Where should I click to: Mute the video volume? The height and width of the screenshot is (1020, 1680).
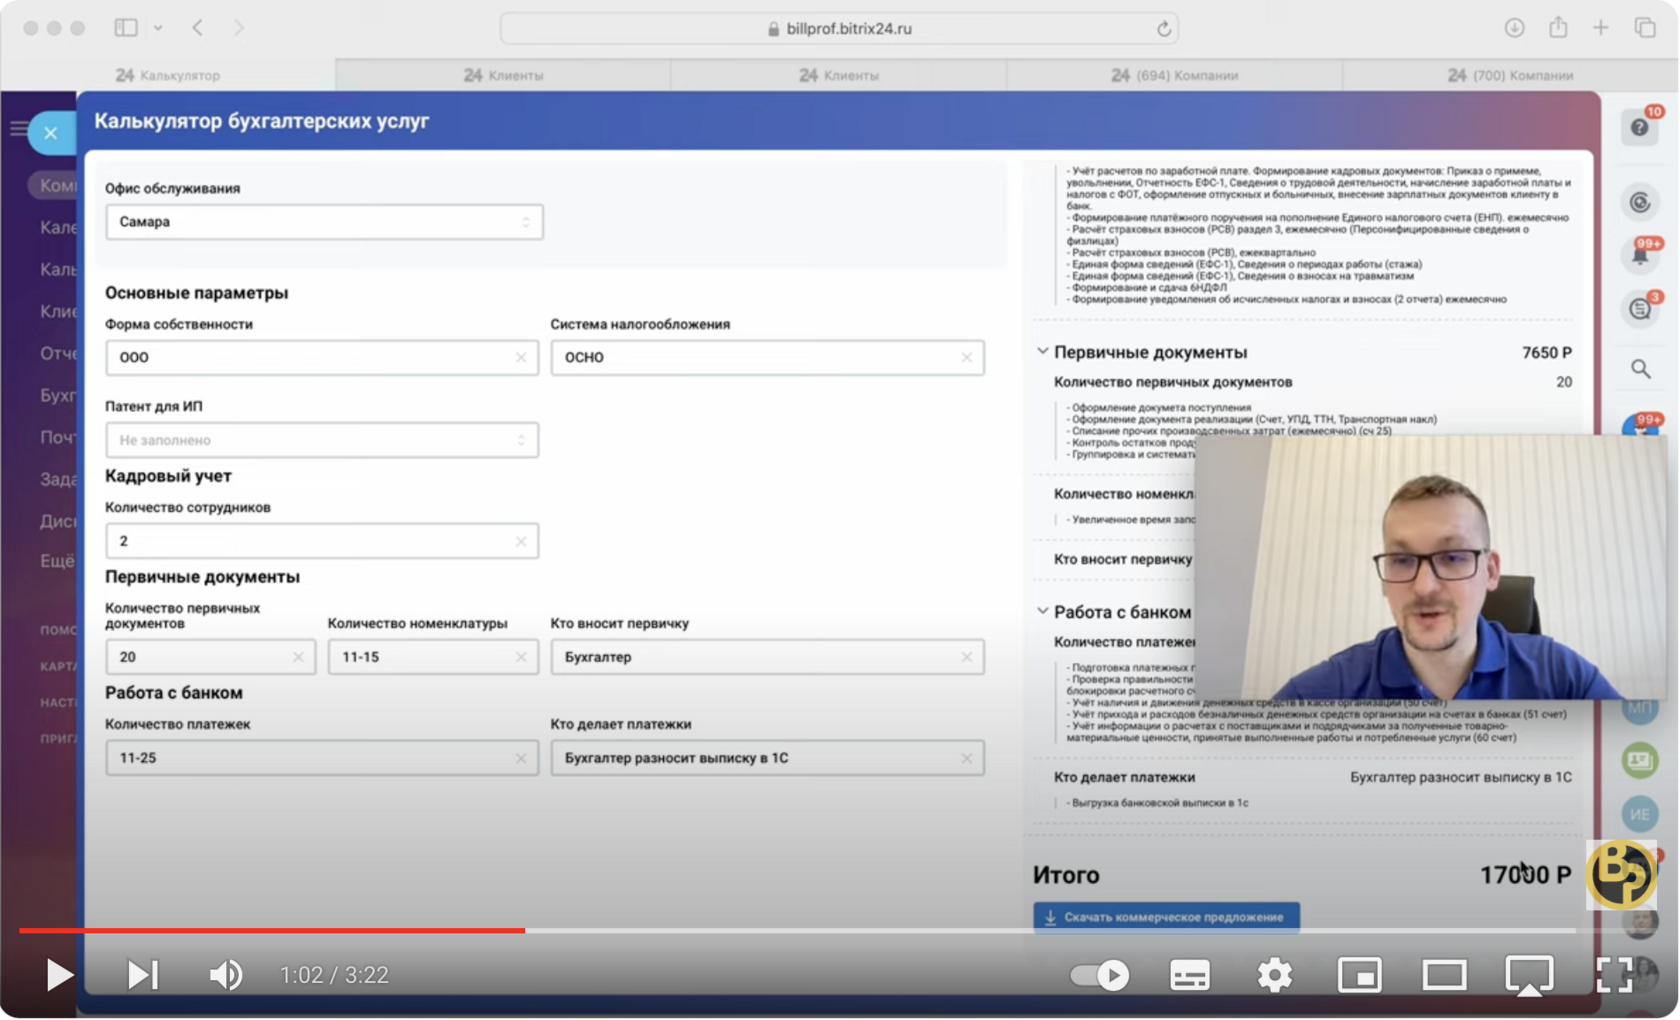(x=226, y=975)
